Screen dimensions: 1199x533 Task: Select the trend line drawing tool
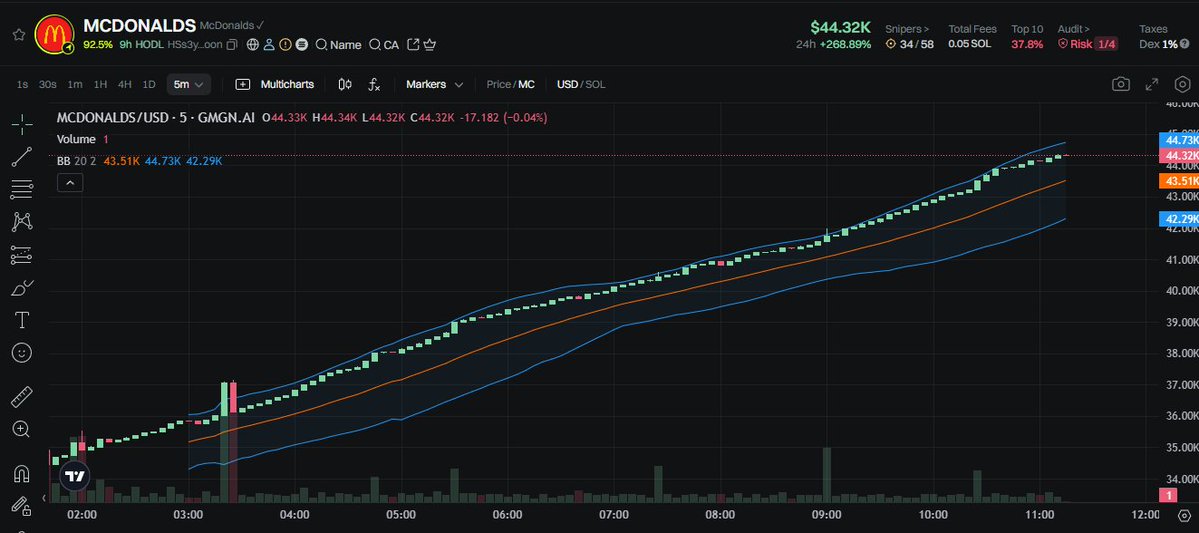pyautogui.click(x=21, y=157)
